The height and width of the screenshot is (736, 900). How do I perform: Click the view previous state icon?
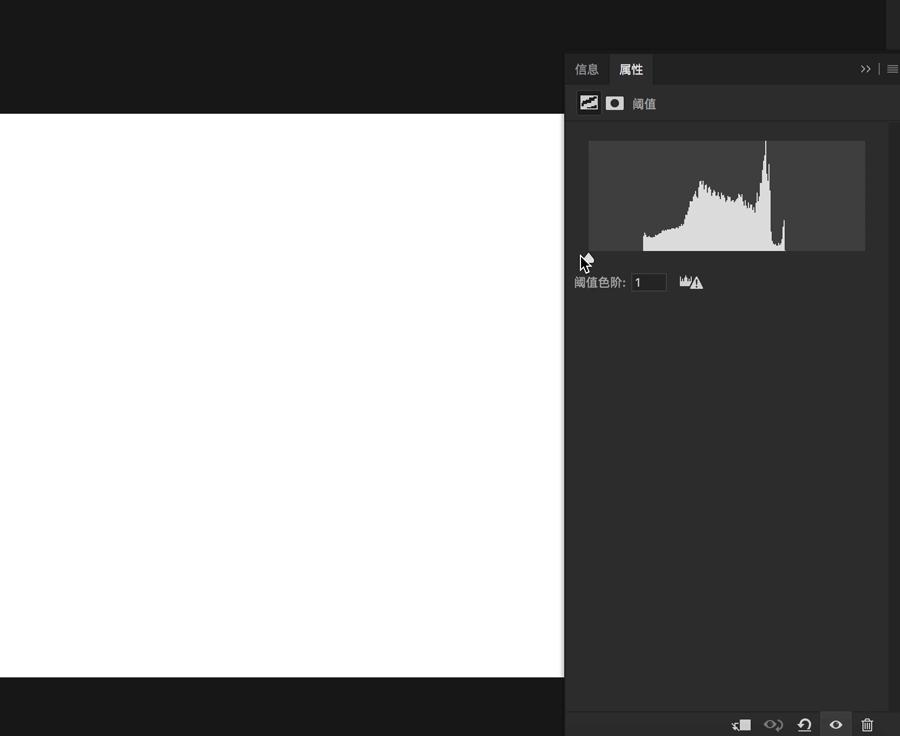click(x=773, y=725)
